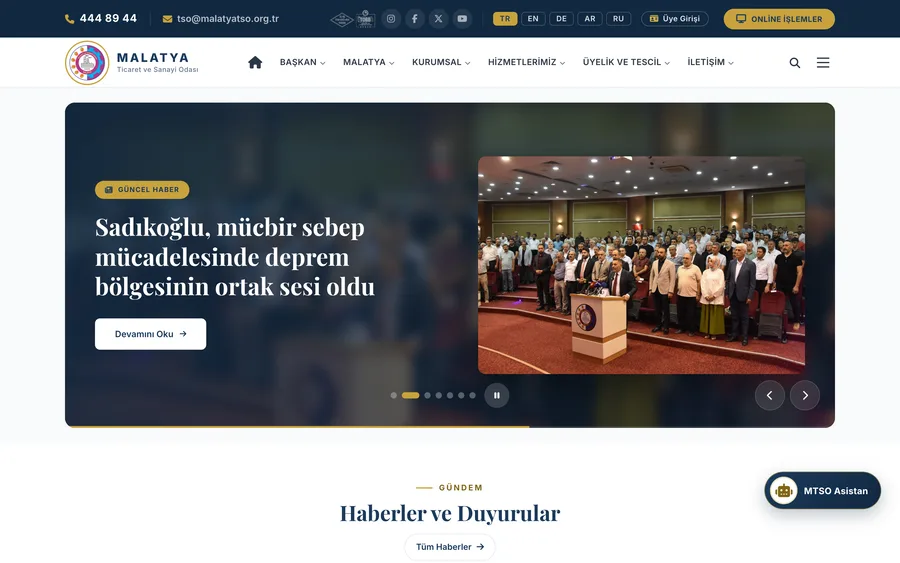The height and width of the screenshot is (563, 900).
Task: Open the Instagram social icon
Action: pyautogui.click(x=391, y=19)
